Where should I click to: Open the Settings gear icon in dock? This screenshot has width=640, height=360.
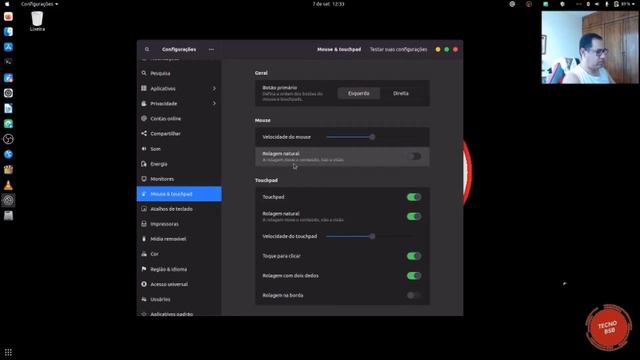8,200
